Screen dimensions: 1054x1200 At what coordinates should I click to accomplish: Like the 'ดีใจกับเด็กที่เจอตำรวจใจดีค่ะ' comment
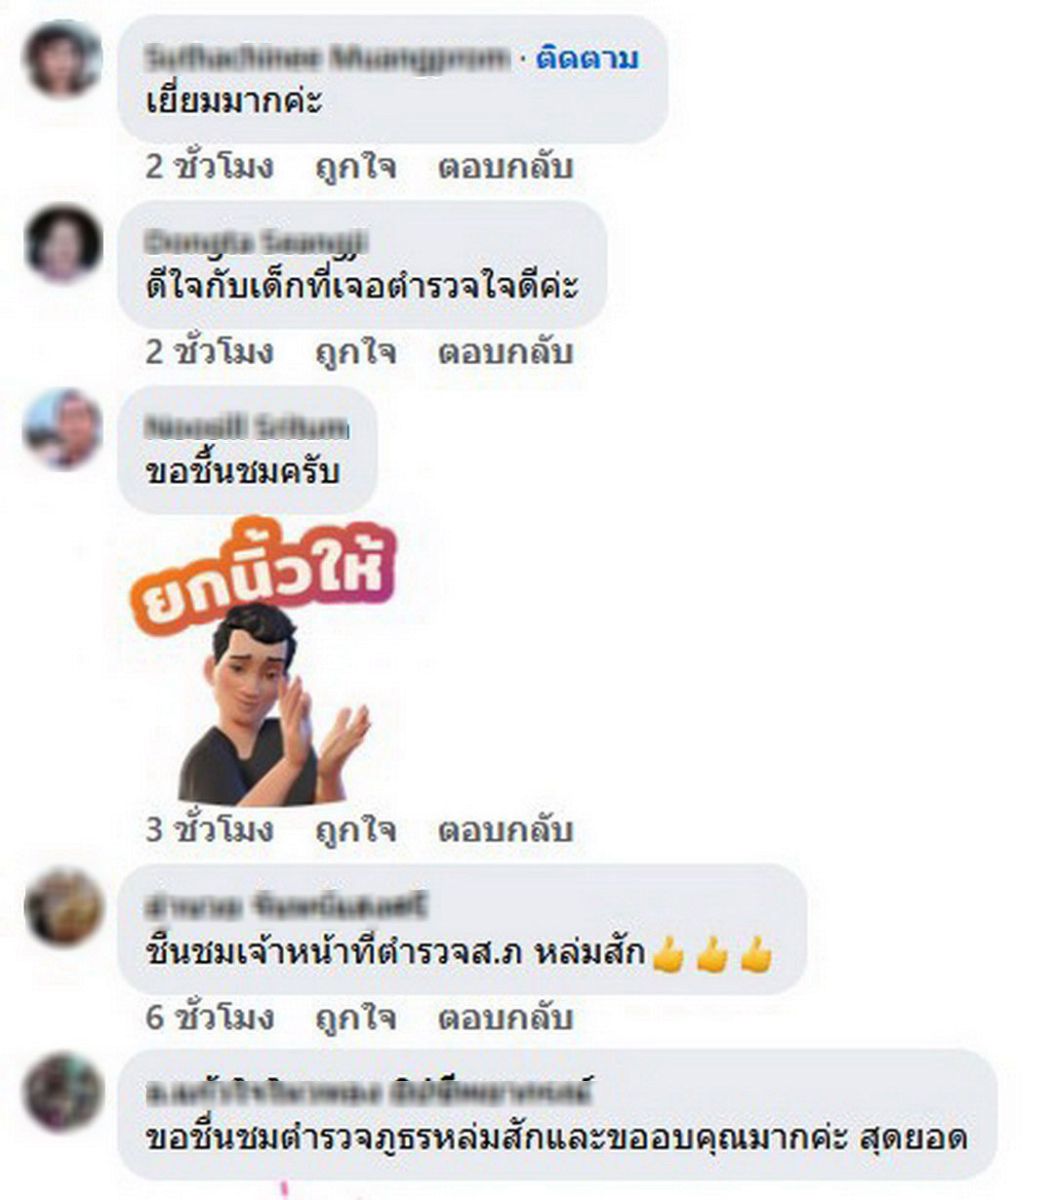355,352
